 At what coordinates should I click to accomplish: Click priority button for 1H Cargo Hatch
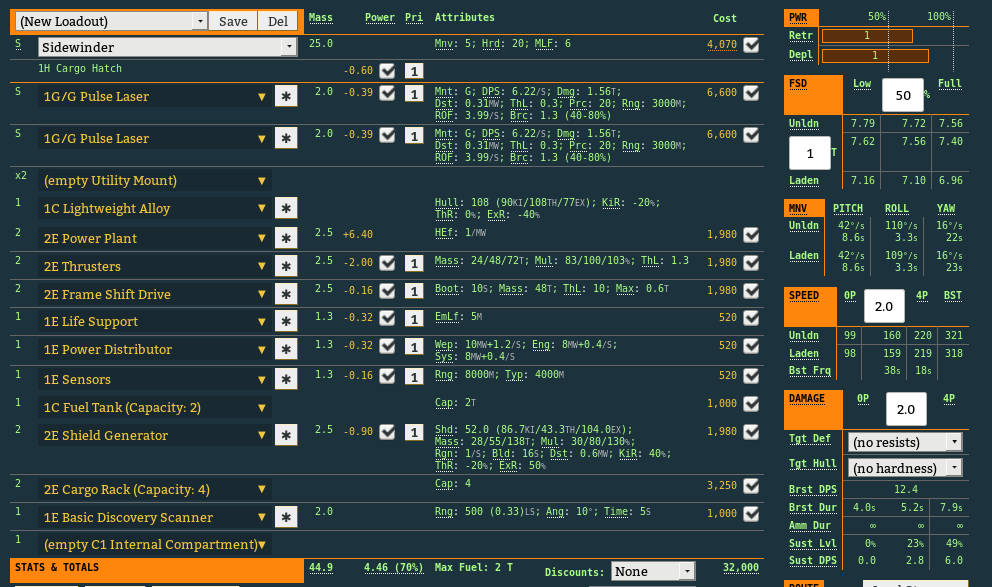[414, 71]
